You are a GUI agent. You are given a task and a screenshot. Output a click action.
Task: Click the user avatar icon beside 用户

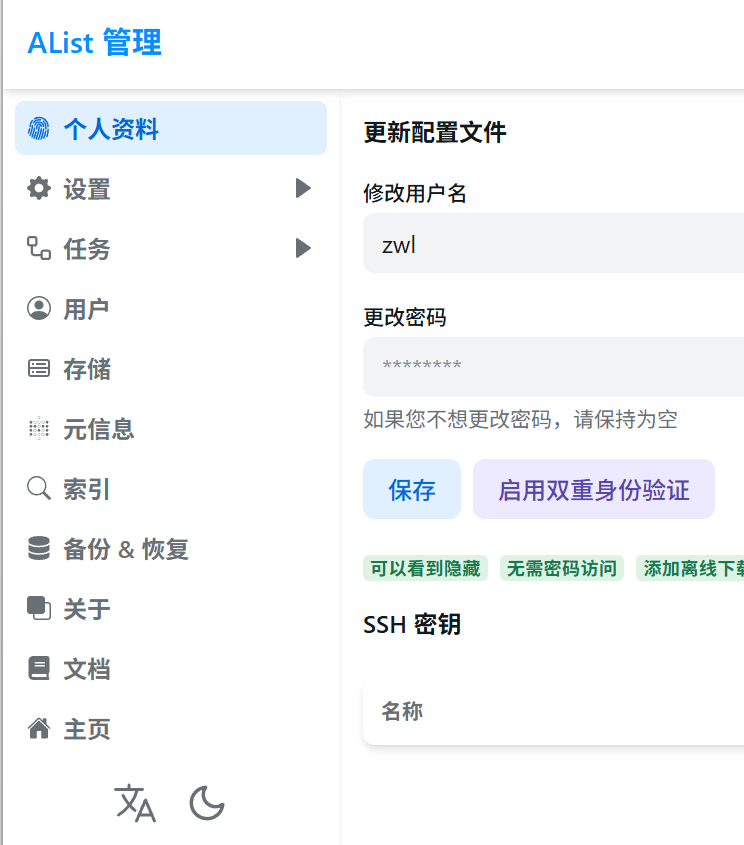click(x=39, y=308)
